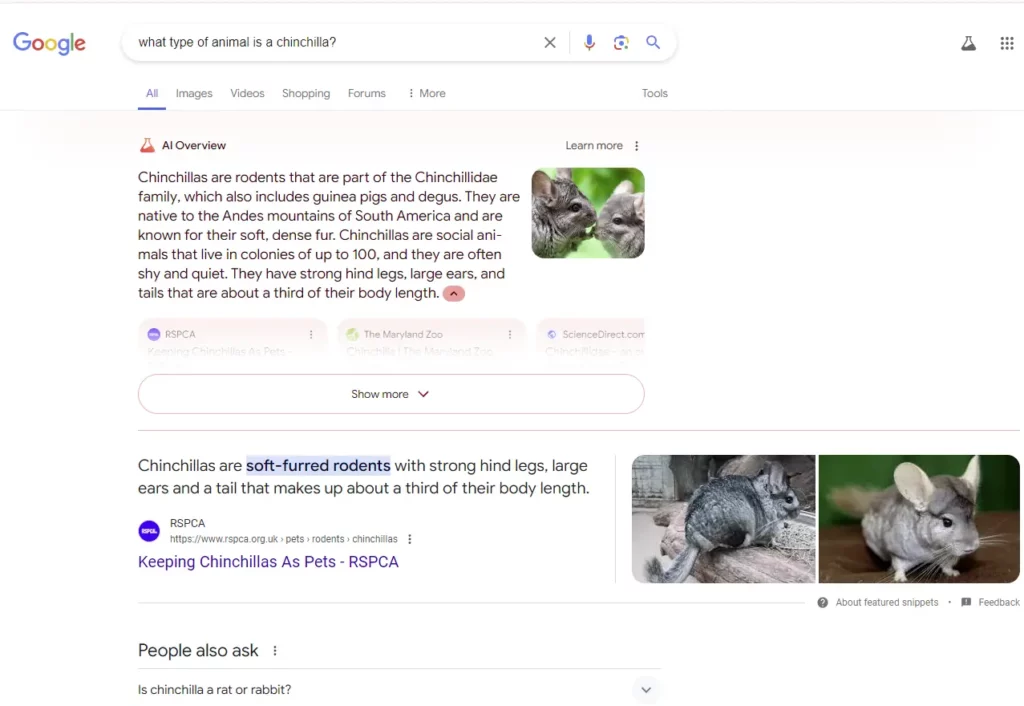Open the More search filters dropdown
Screen dimensions: 1024x706
(426, 93)
